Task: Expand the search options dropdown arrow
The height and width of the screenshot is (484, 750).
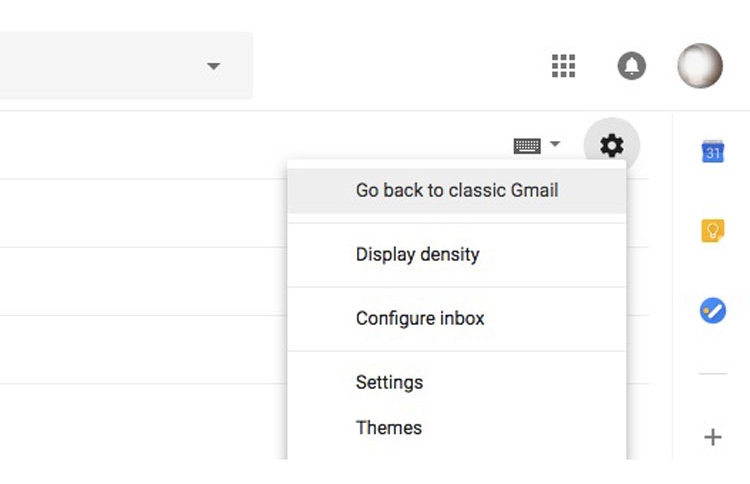Action: (x=212, y=66)
